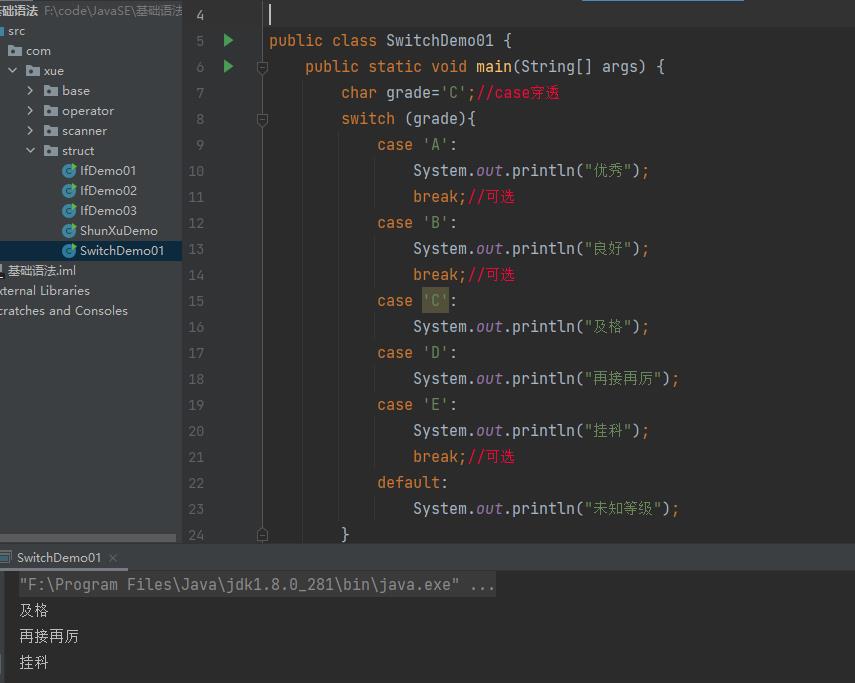Expand the operator package

tap(30, 111)
